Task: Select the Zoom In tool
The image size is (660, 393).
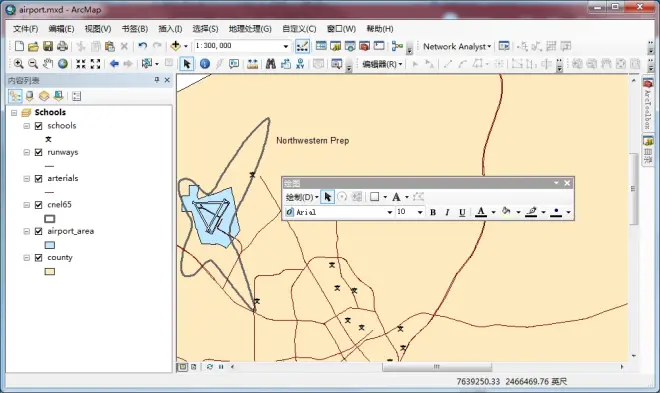Action: pos(19,64)
